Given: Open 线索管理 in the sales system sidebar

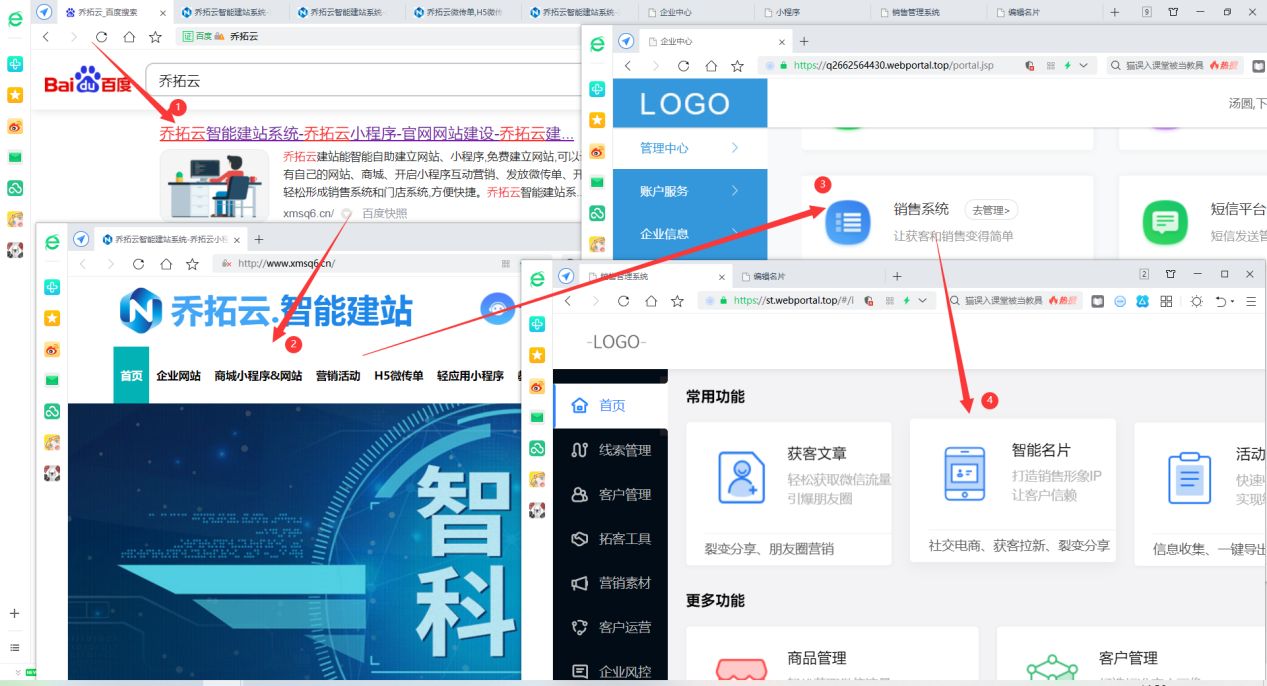Looking at the screenshot, I should [611, 450].
